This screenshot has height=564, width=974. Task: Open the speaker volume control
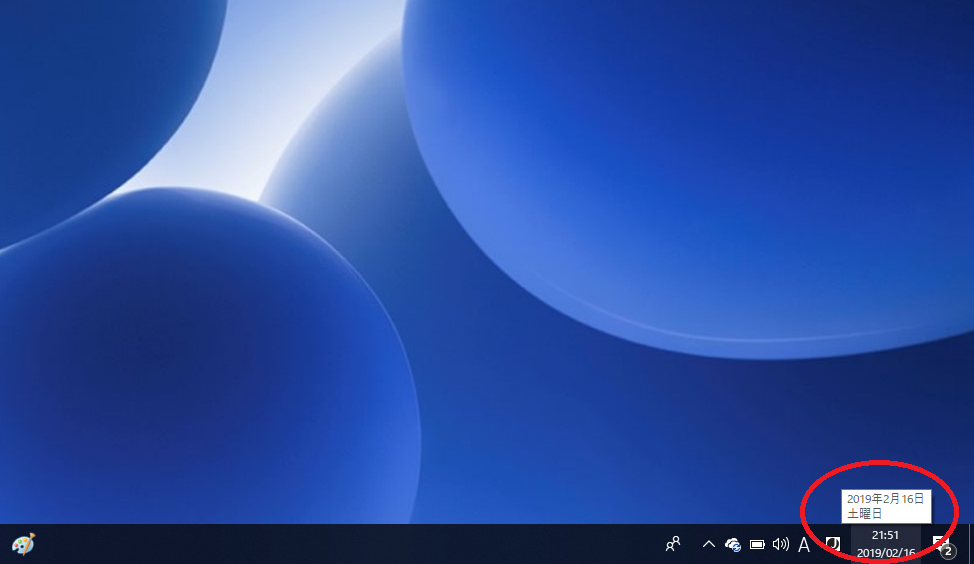(x=781, y=545)
